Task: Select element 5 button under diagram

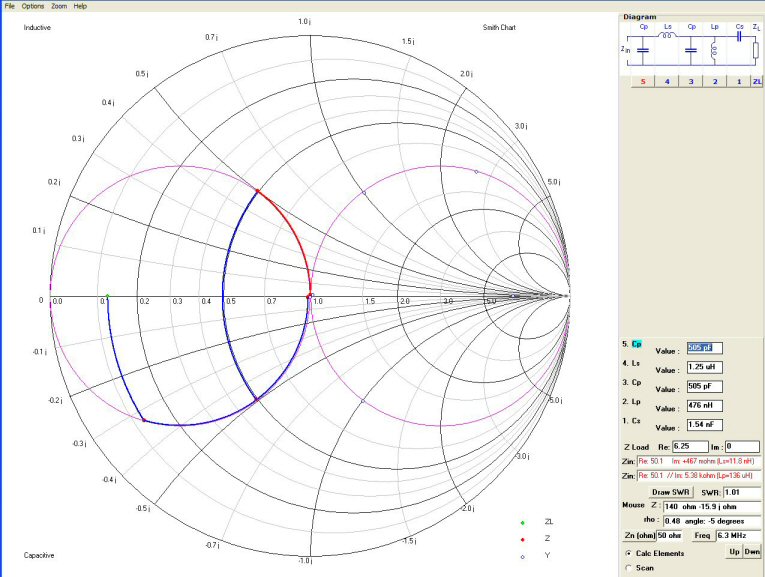Action: pos(642,81)
